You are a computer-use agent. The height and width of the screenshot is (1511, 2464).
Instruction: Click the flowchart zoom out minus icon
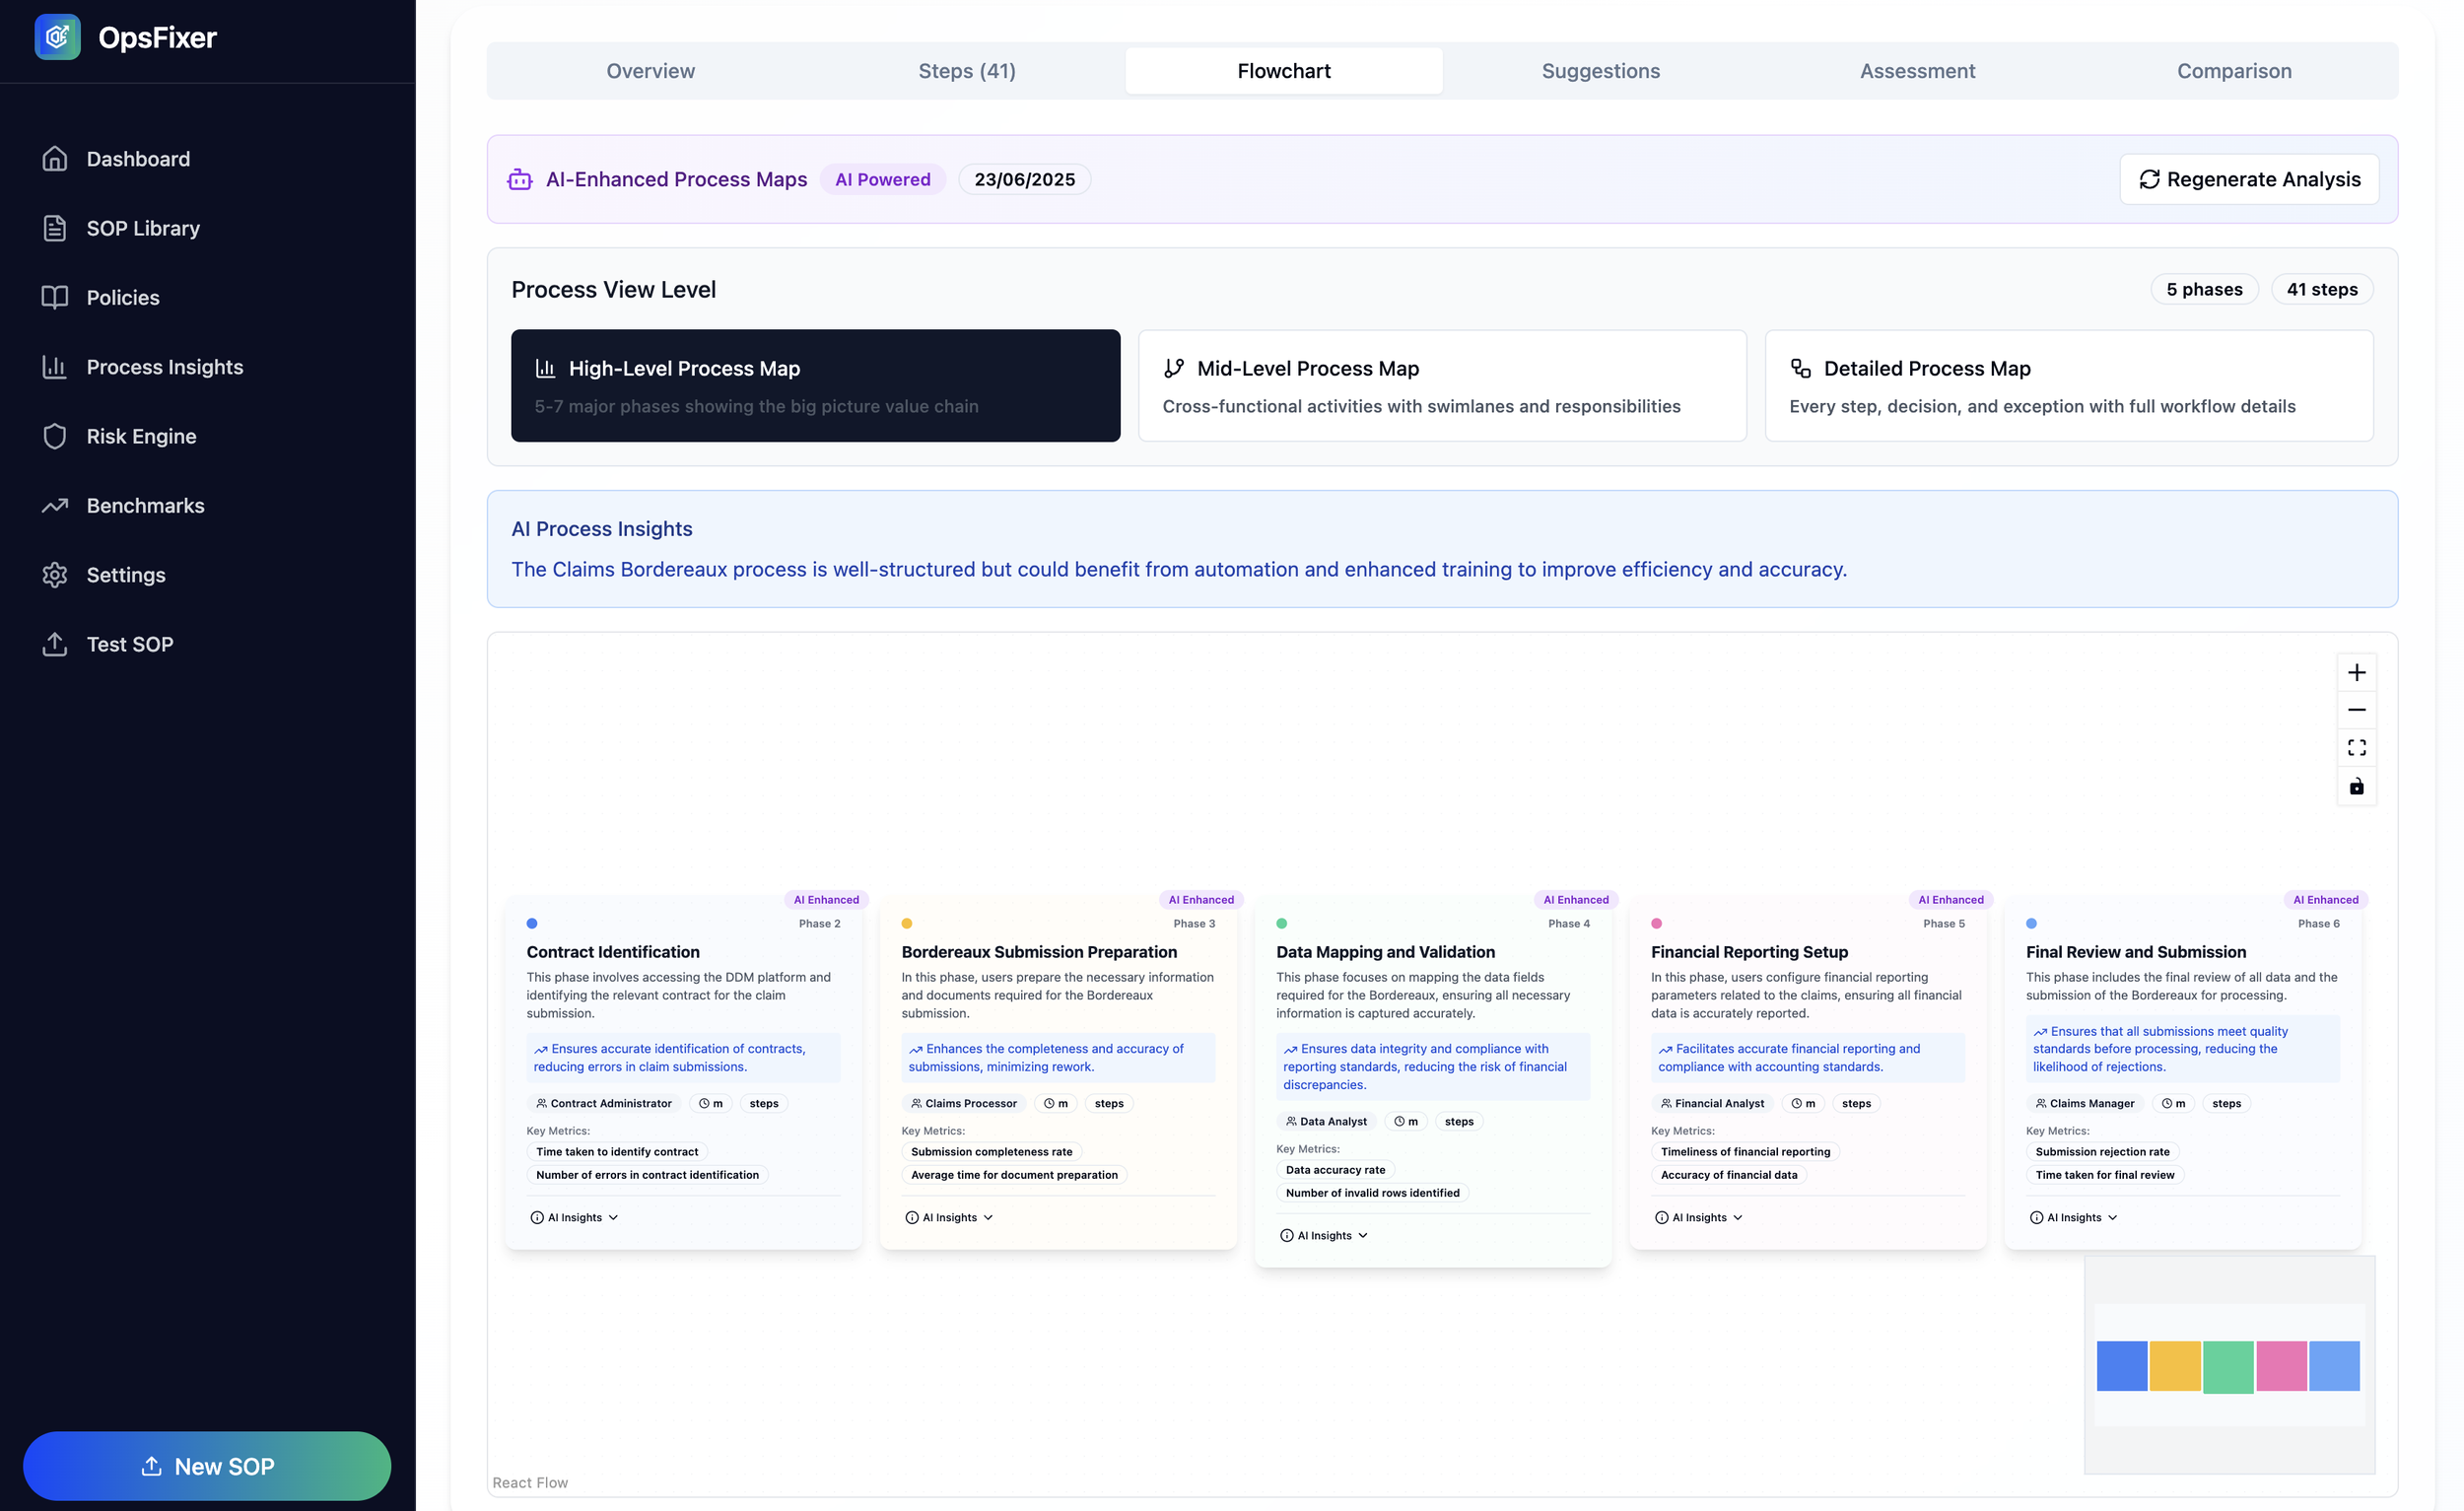tap(2356, 710)
